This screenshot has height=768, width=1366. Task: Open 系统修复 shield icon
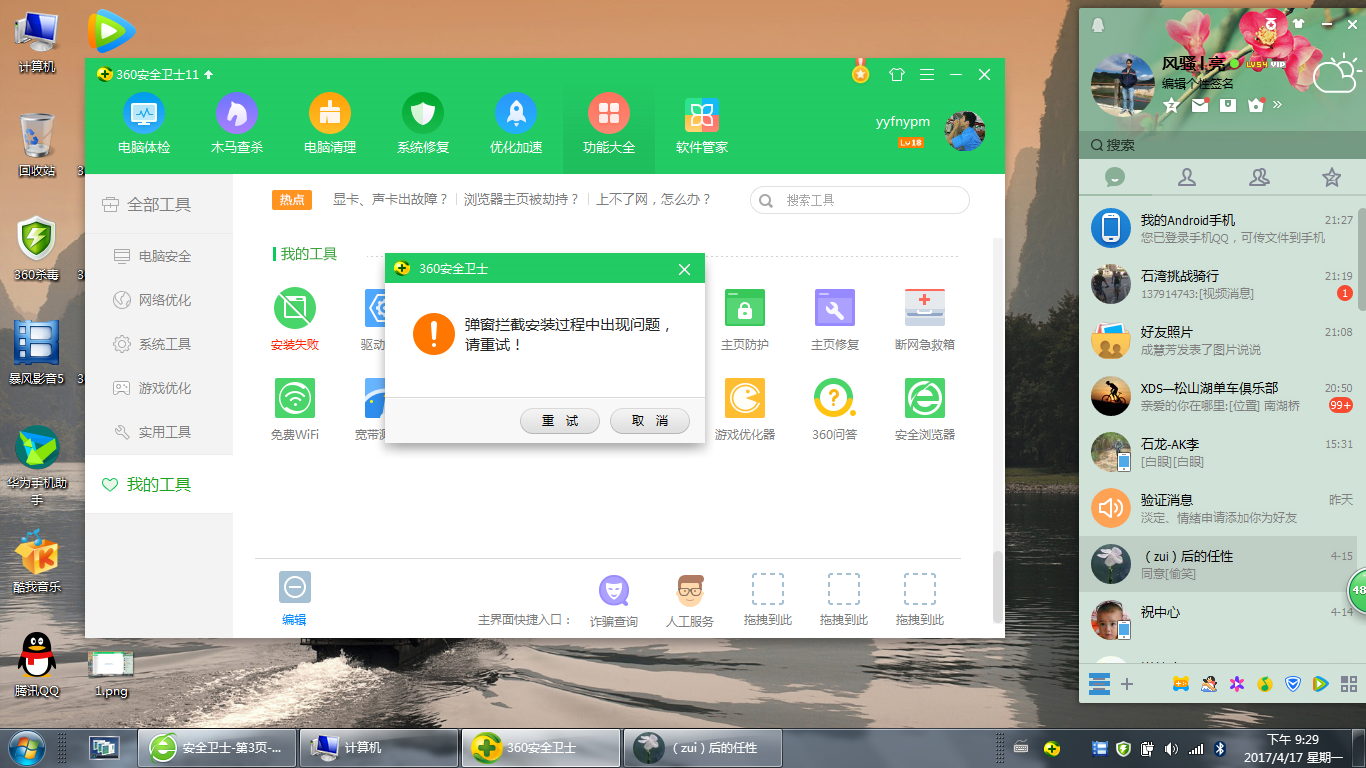tap(423, 124)
